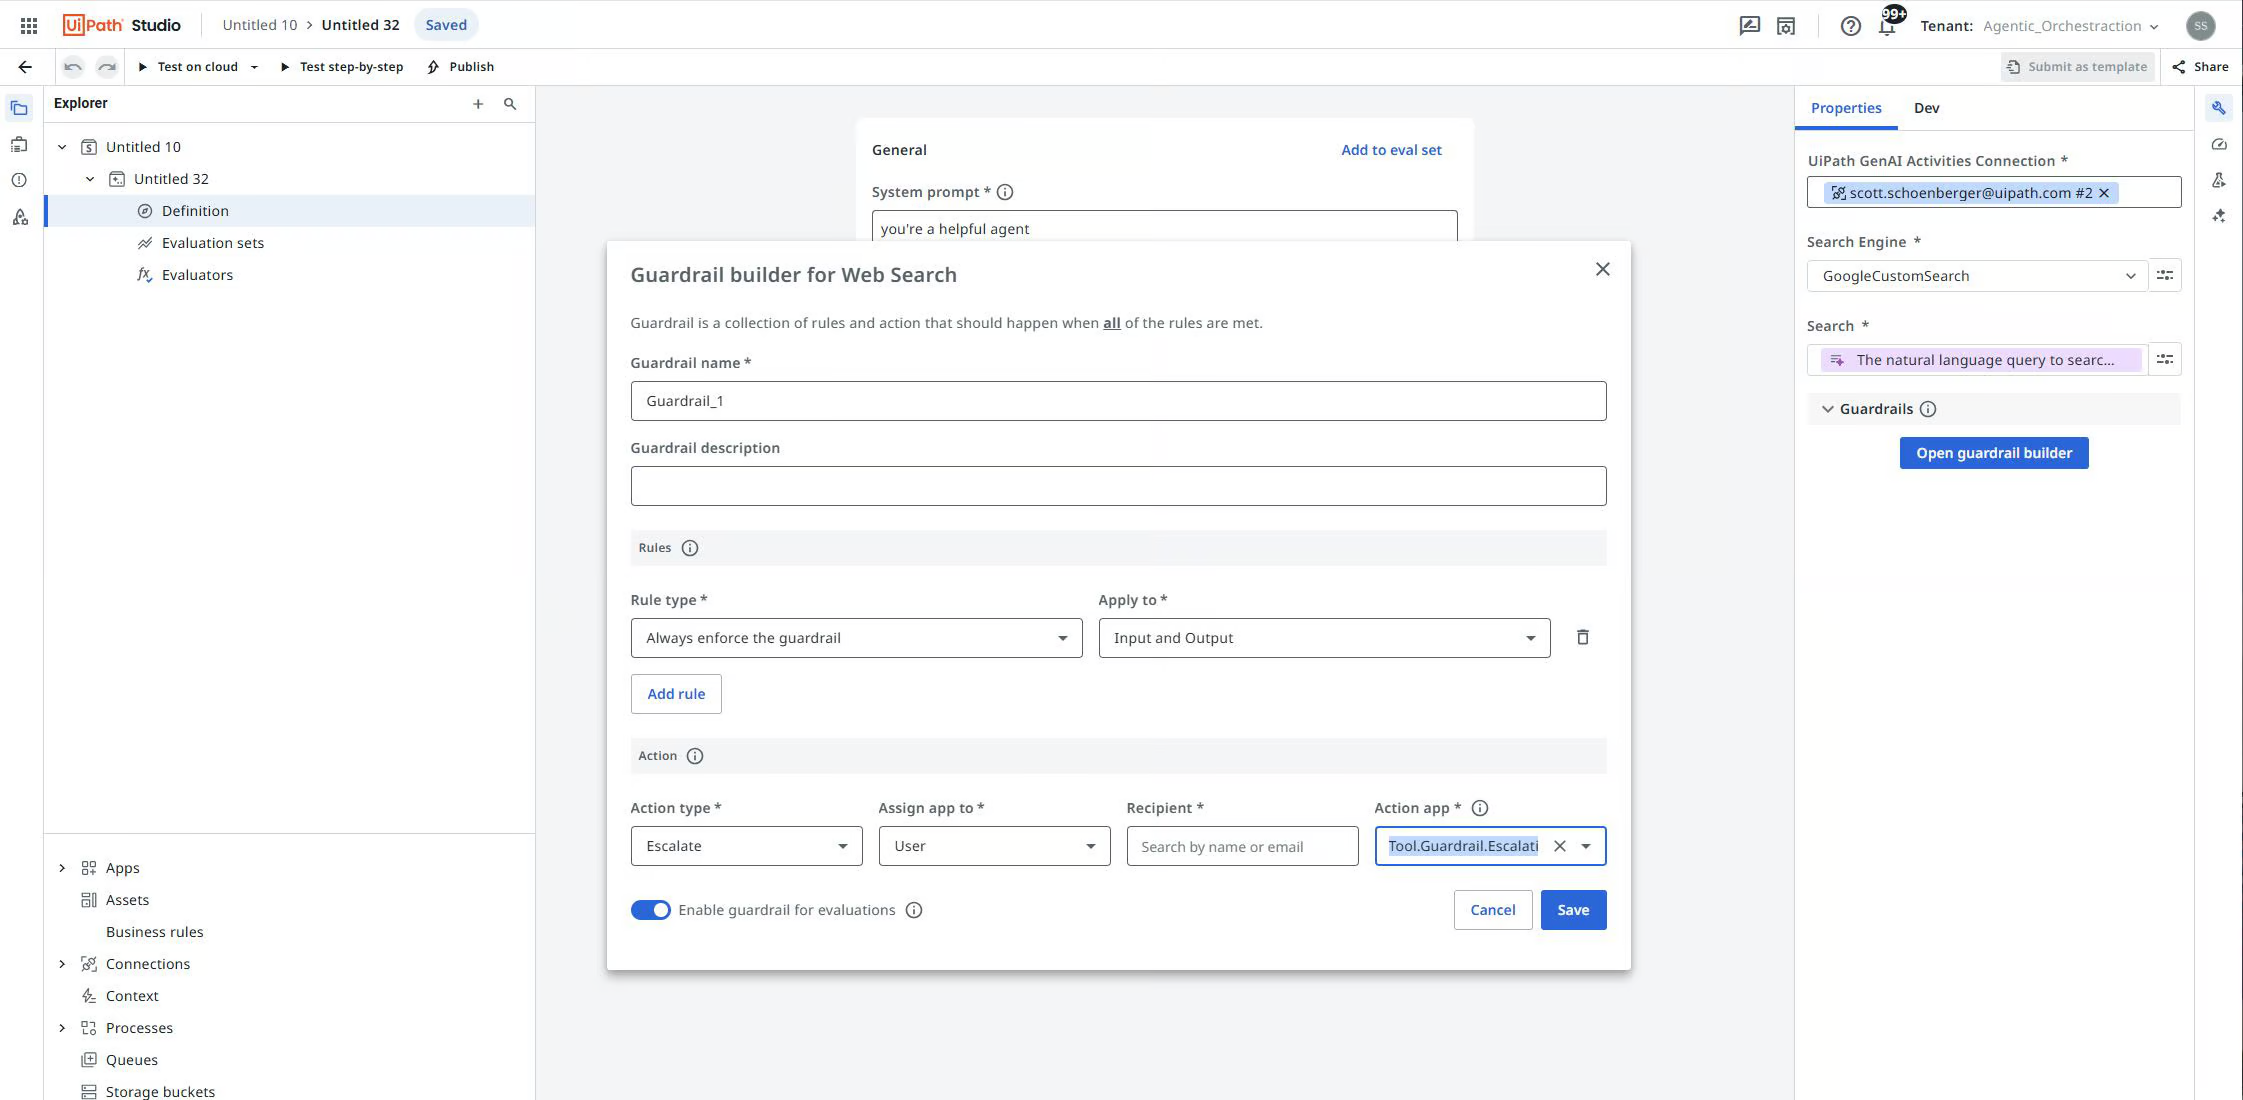Open Search Engine field options icon
This screenshot has height=1100, width=2243.
click(x=2165, y=275)
